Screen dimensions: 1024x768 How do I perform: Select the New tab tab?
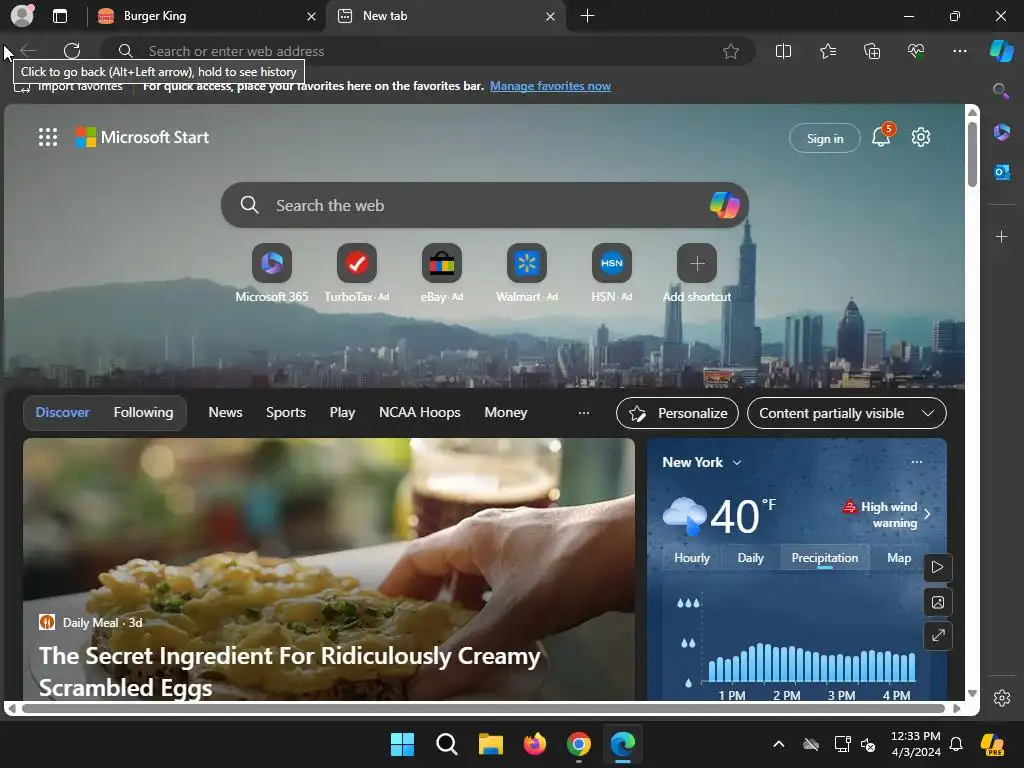click(x=445, y=16)
